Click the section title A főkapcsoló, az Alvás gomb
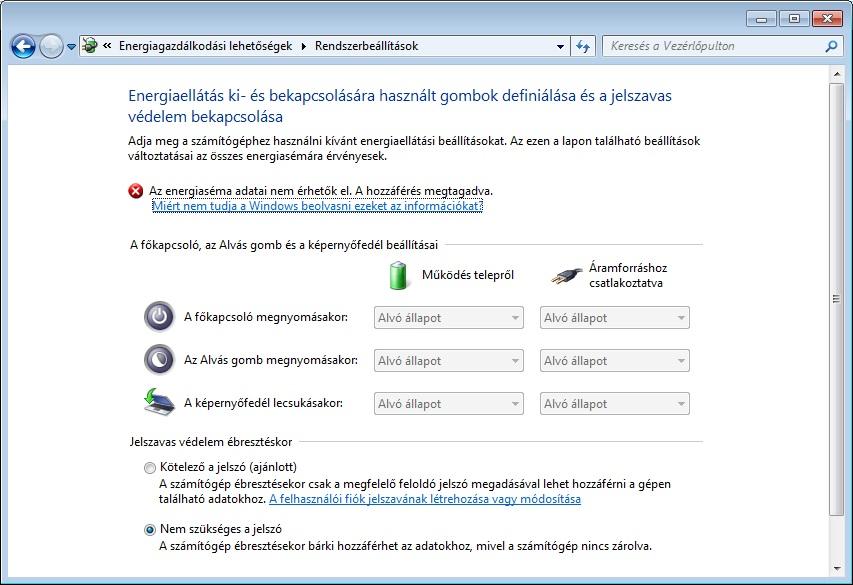 [x=283, y=245]
